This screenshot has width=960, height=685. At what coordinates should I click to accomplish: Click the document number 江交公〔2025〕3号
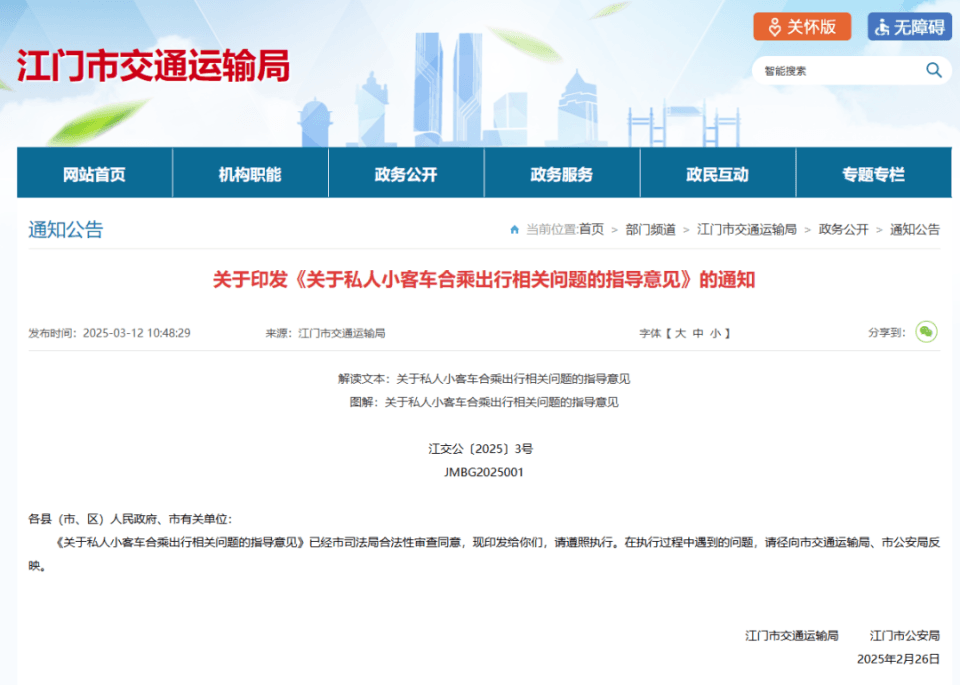point(481,449)
